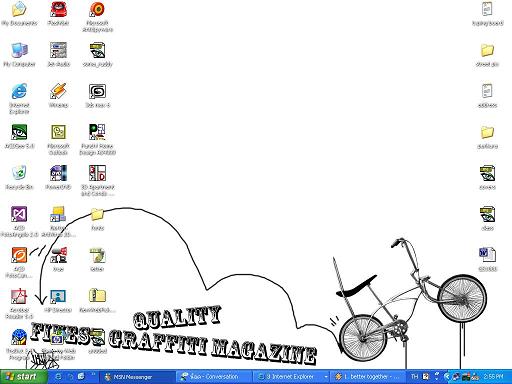Select the 3ds max 6 shortcut
This screenshot has height=384, width=512.
[x=97, y=96]
